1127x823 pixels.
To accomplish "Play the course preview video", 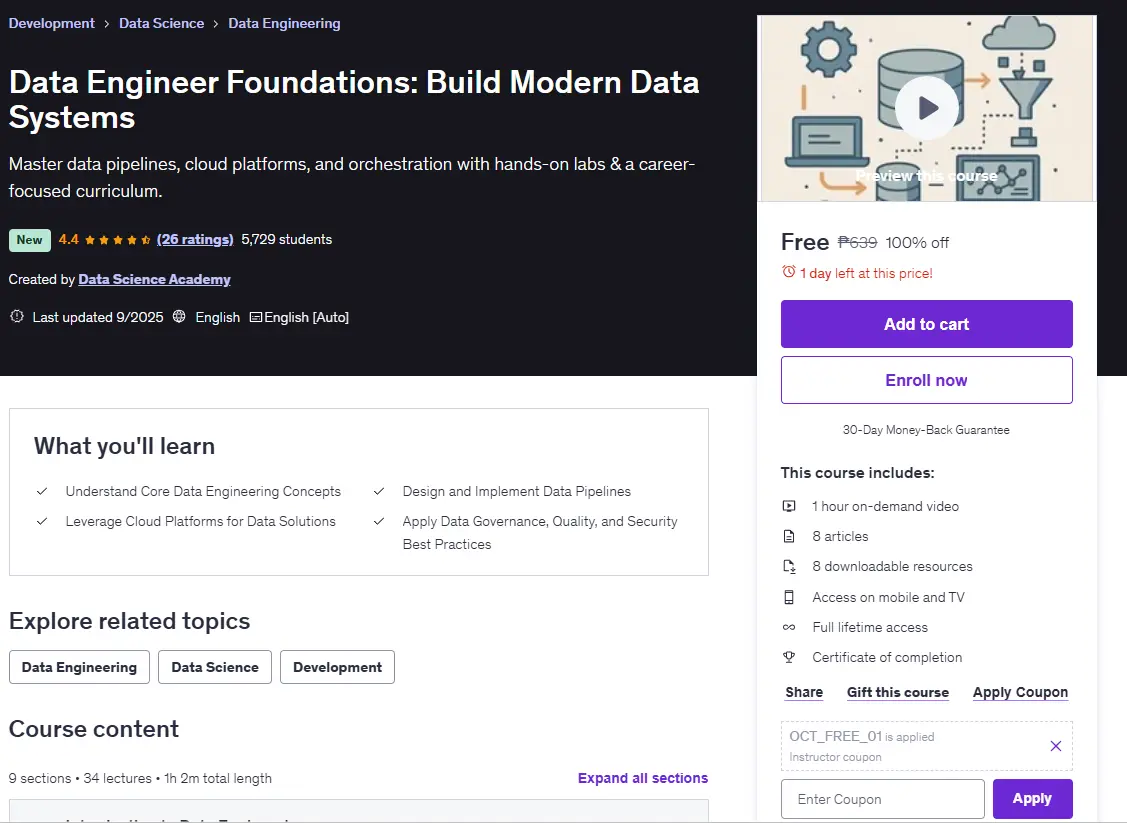I will tap(926, 108).
